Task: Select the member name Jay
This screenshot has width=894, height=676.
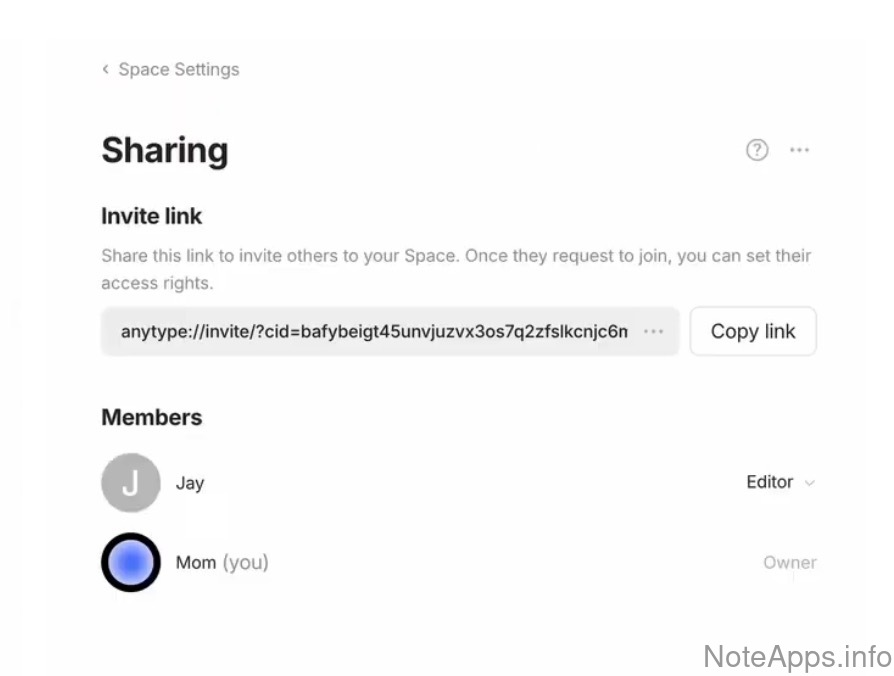Action: (x=190, y=483)
